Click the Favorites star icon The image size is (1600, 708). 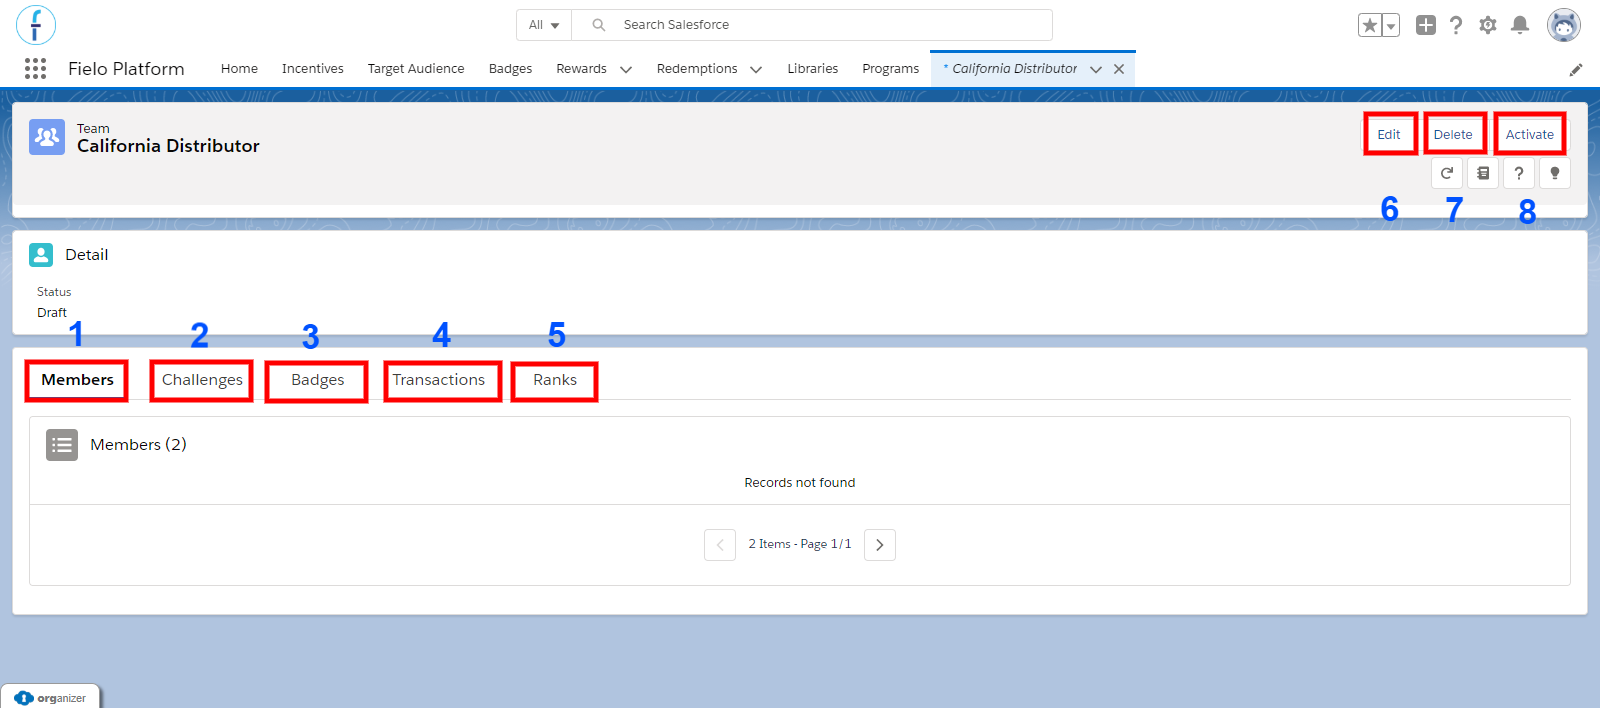point(1369,25)
